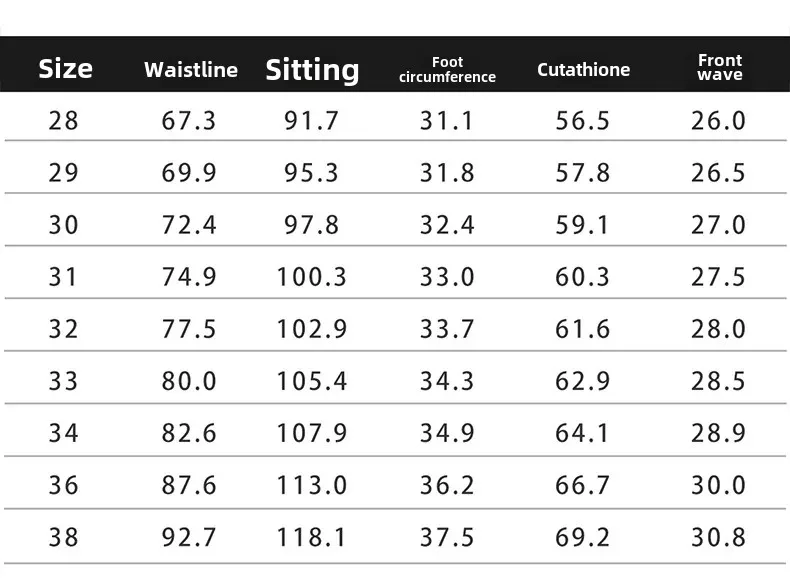Click size 34 in the Size column

(63, 433)
